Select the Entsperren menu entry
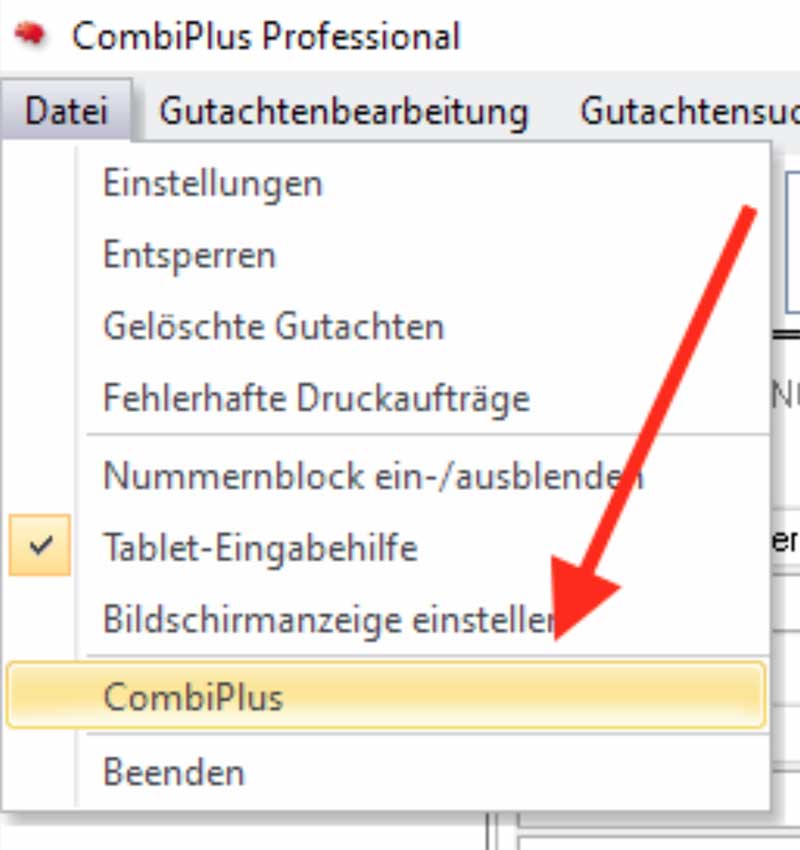The width and height of the screenshot is (800, 850). point(189,255)
